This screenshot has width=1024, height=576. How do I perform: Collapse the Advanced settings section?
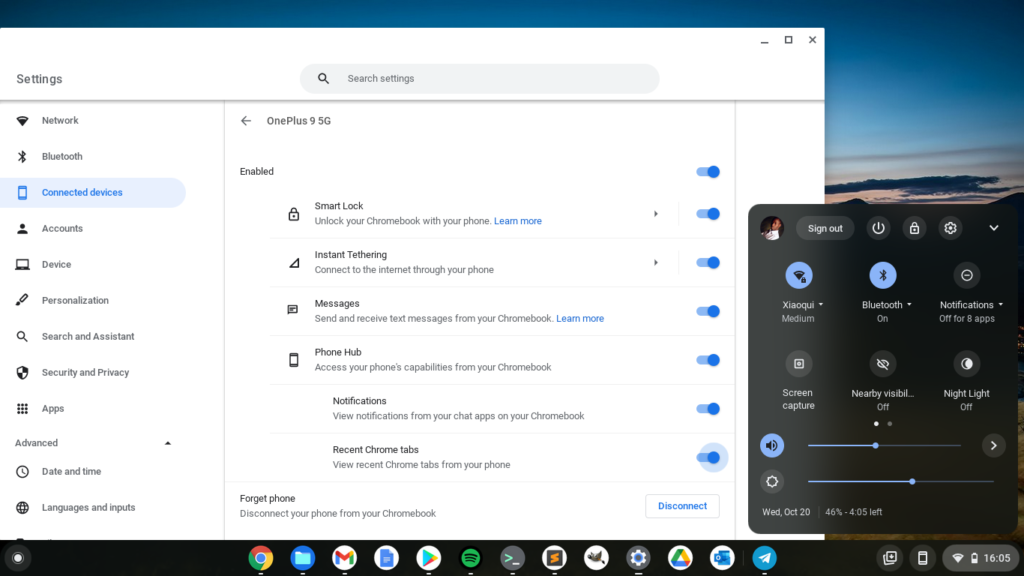tap(168, 443)
